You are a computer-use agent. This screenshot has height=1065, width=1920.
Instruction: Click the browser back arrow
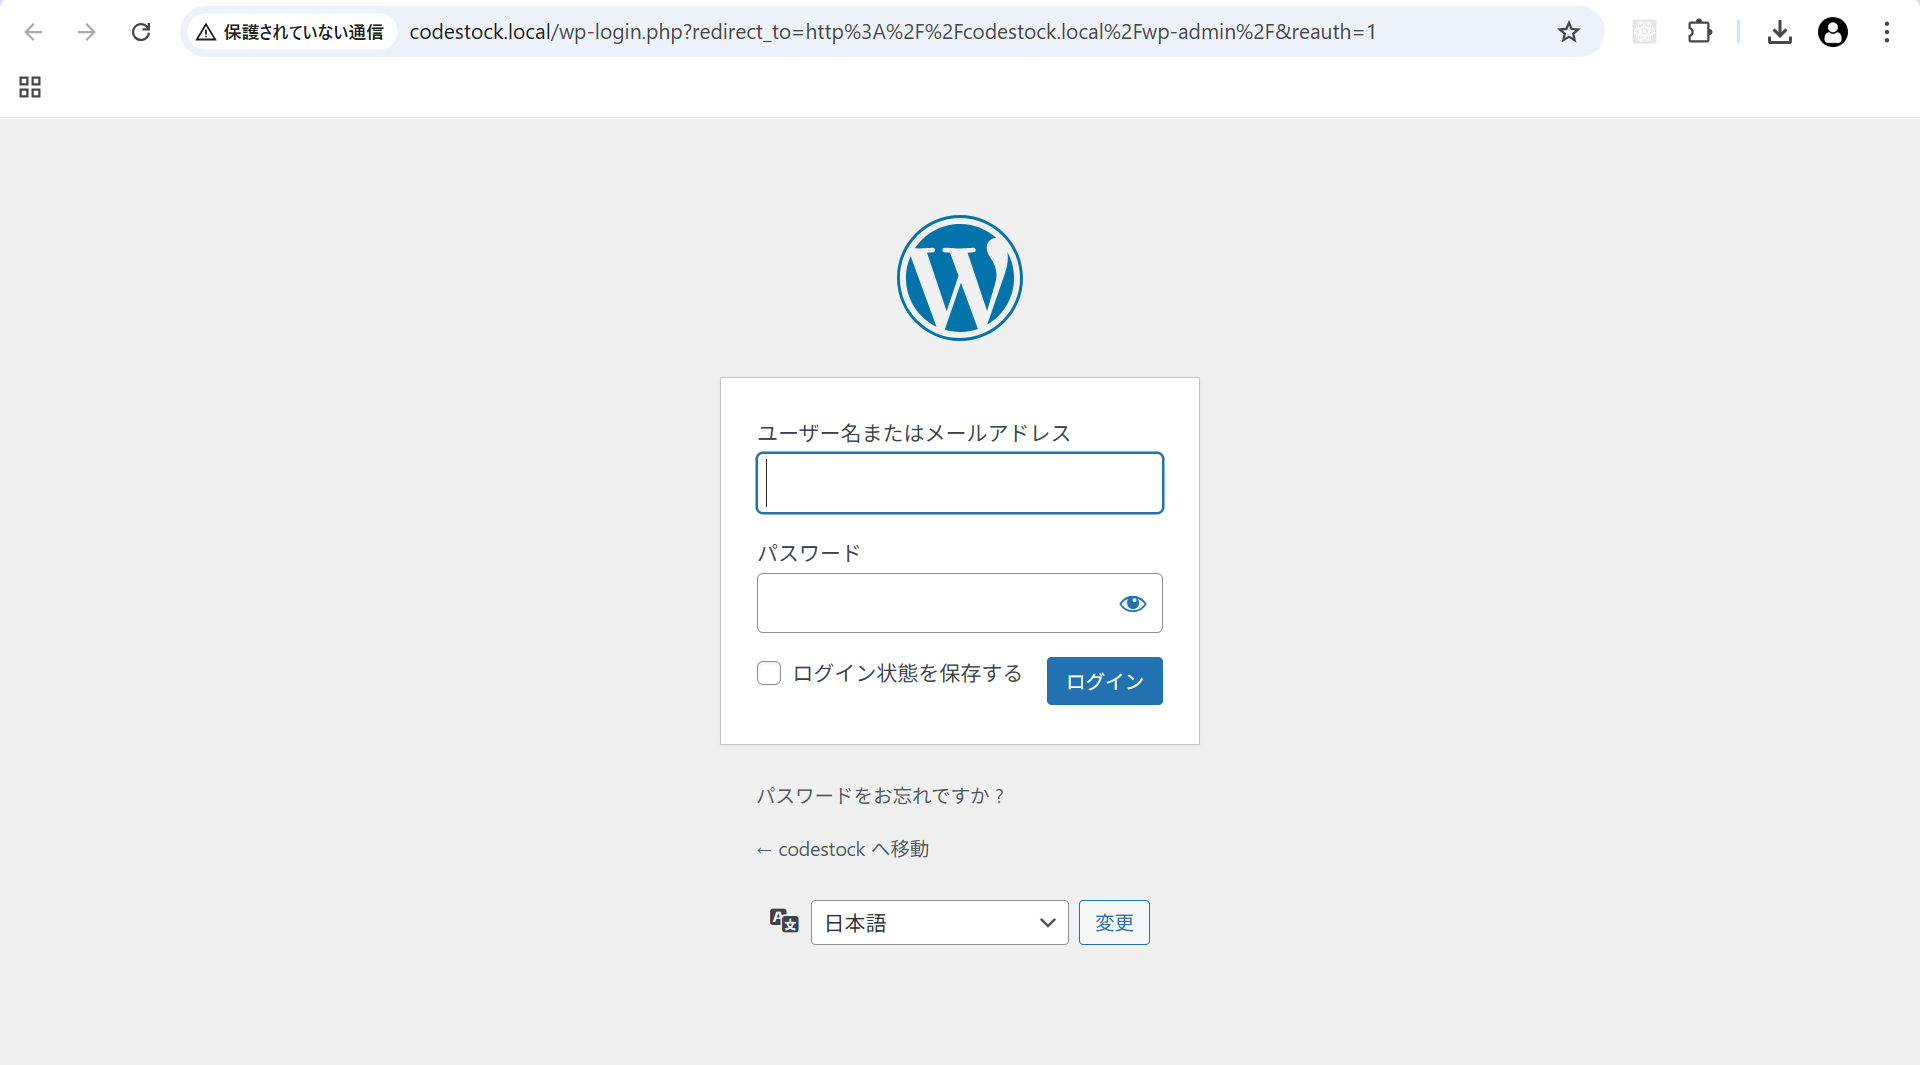pos(34,32)
